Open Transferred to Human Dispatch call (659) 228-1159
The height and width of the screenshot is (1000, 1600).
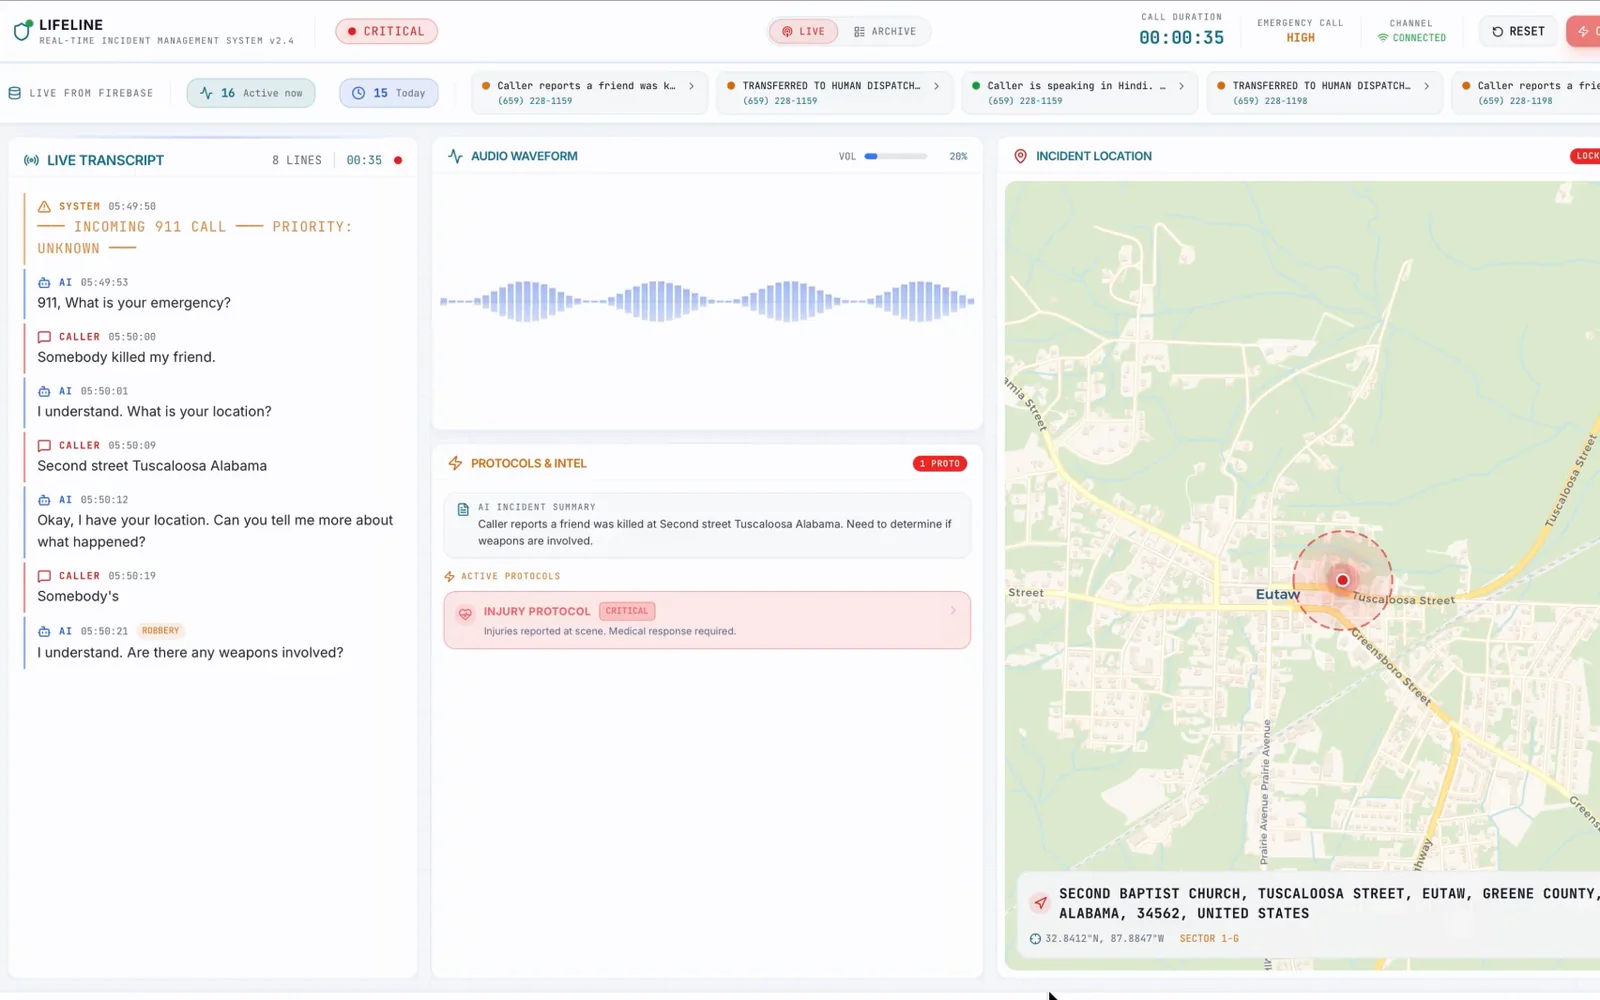point(834,93)
